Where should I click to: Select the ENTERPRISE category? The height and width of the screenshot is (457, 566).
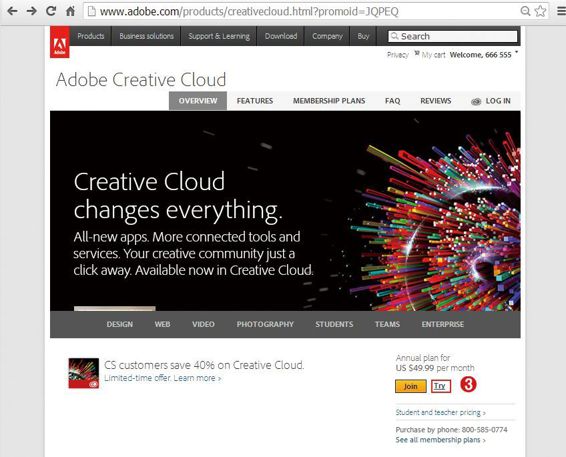click(443, 324)
